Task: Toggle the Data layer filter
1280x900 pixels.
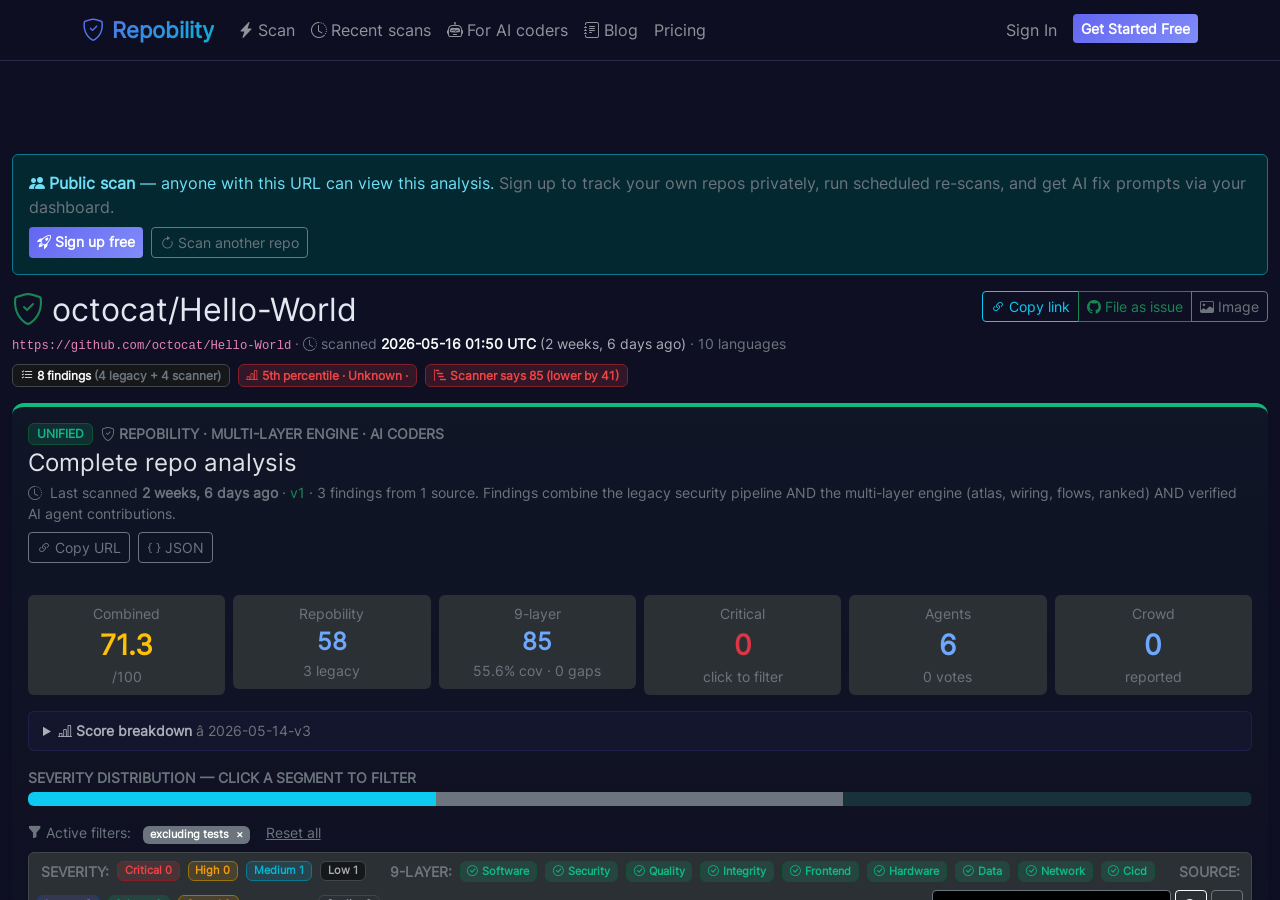Action: [x=982, y=871]
